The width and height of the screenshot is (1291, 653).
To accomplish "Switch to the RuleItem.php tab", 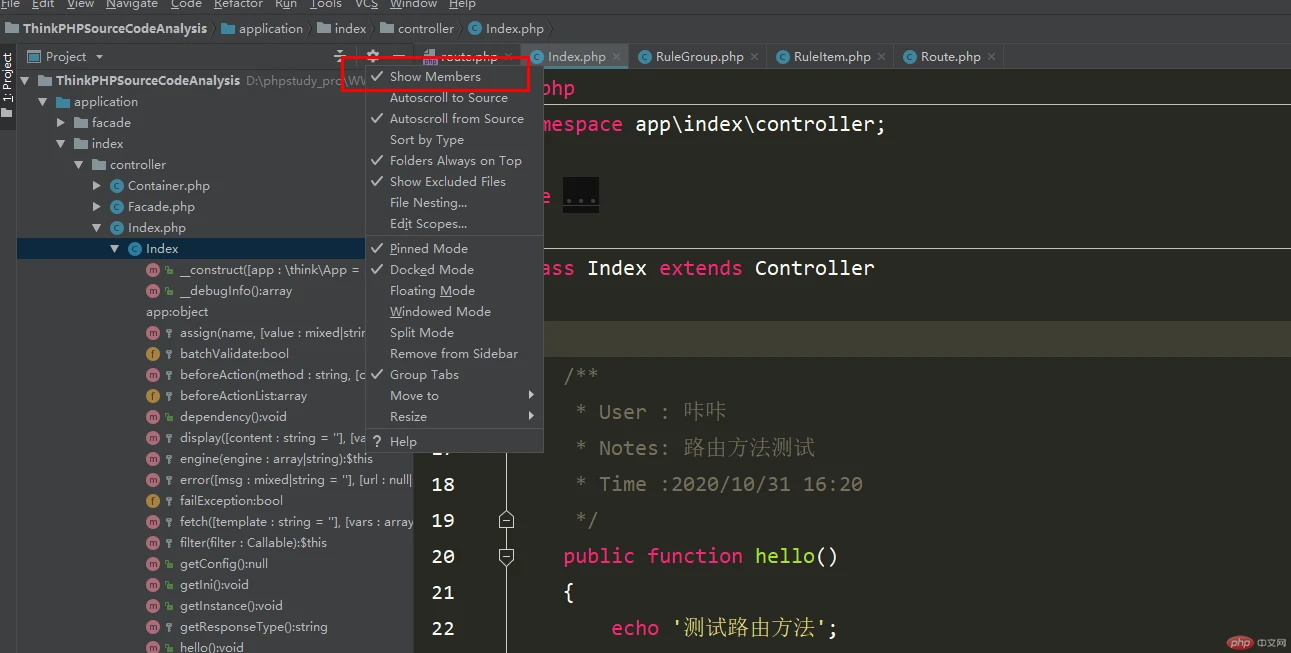I will tap(831, 57).
